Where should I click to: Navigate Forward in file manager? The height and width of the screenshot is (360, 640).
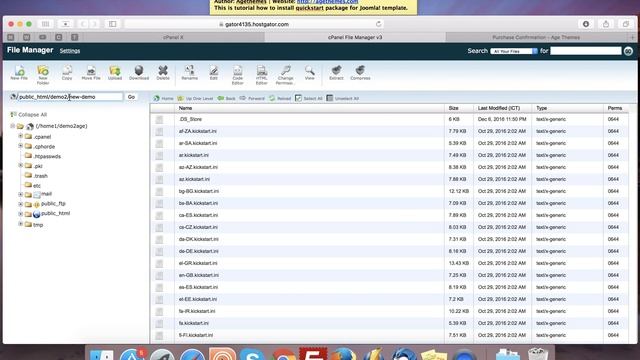pos(252,98)
